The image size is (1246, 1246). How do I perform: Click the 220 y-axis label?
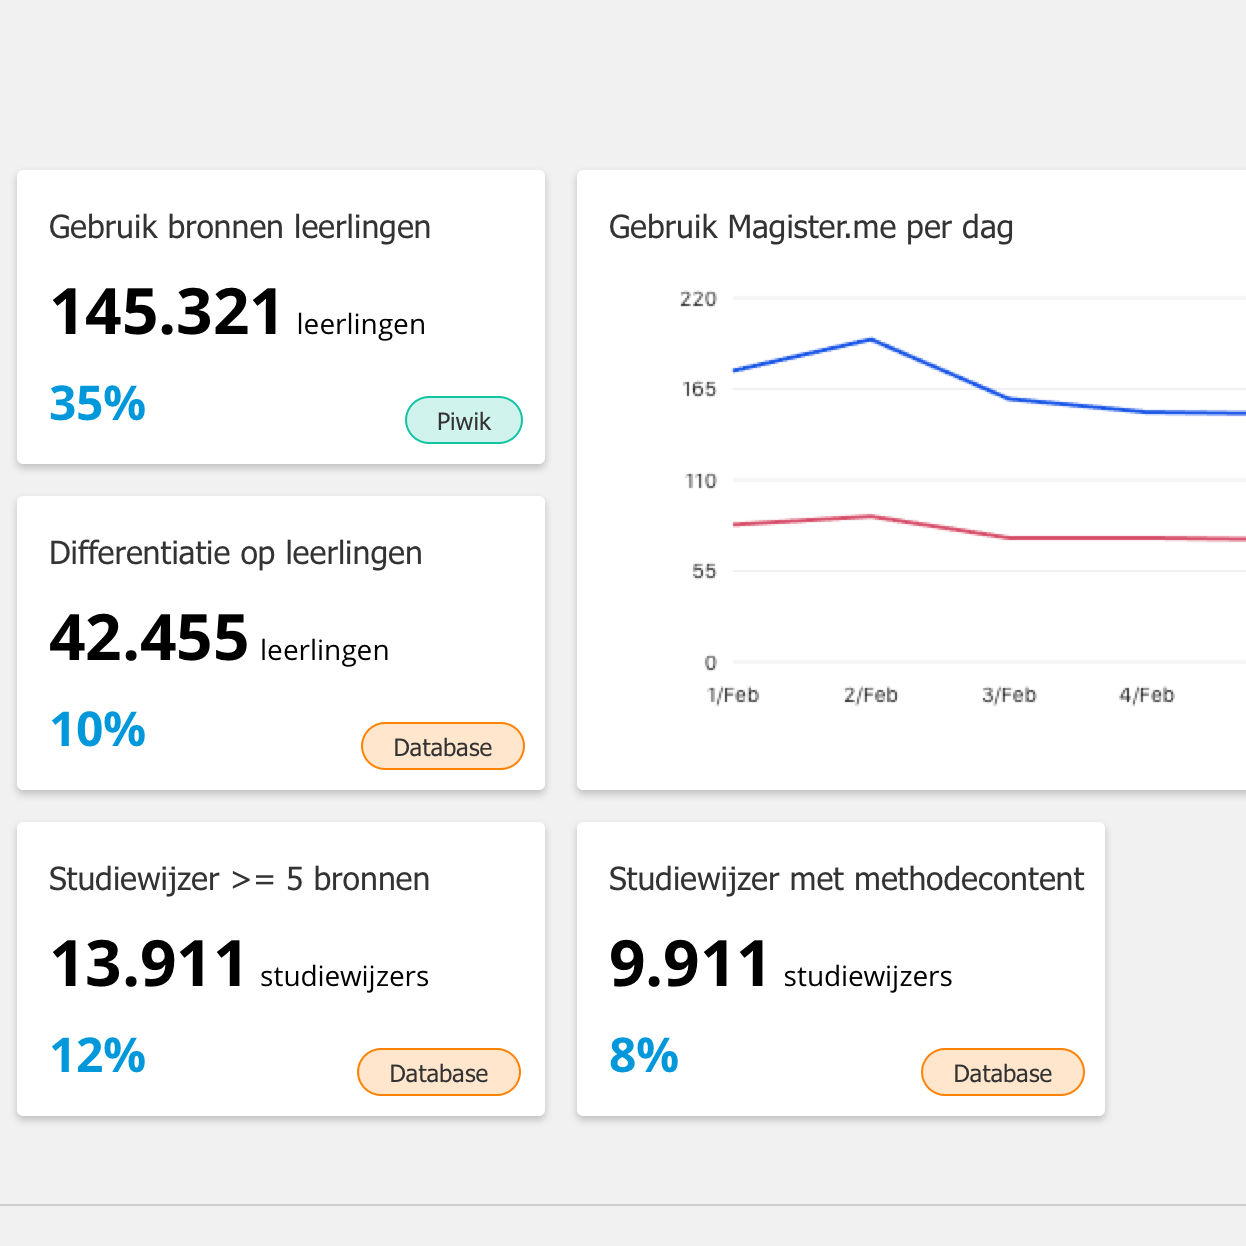point(698,299)
